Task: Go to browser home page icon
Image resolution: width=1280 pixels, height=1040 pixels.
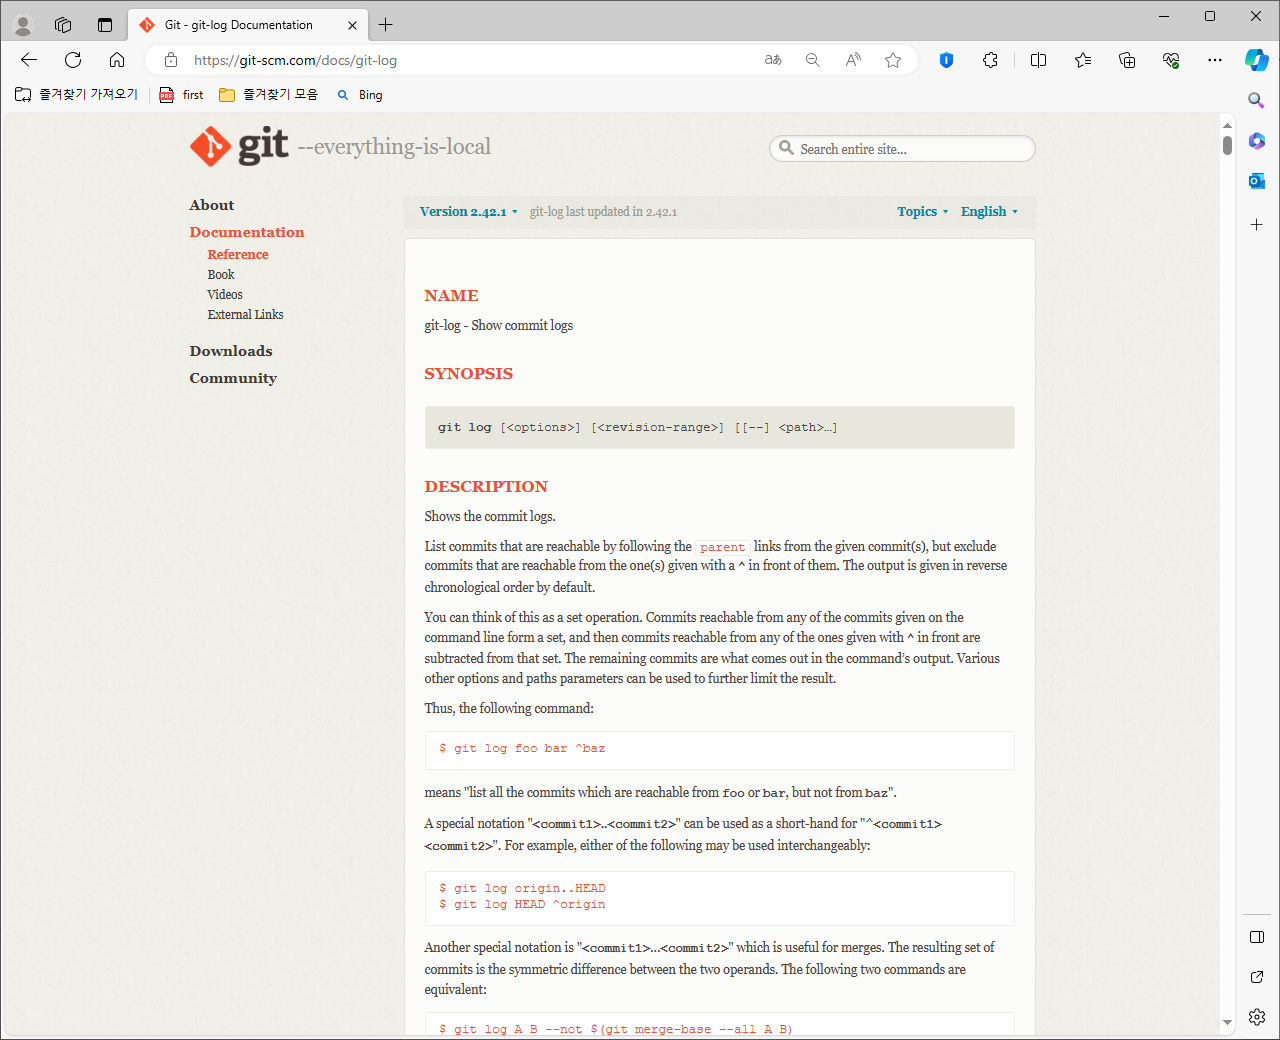Action: pyautogui.click(x=117, y=60)
